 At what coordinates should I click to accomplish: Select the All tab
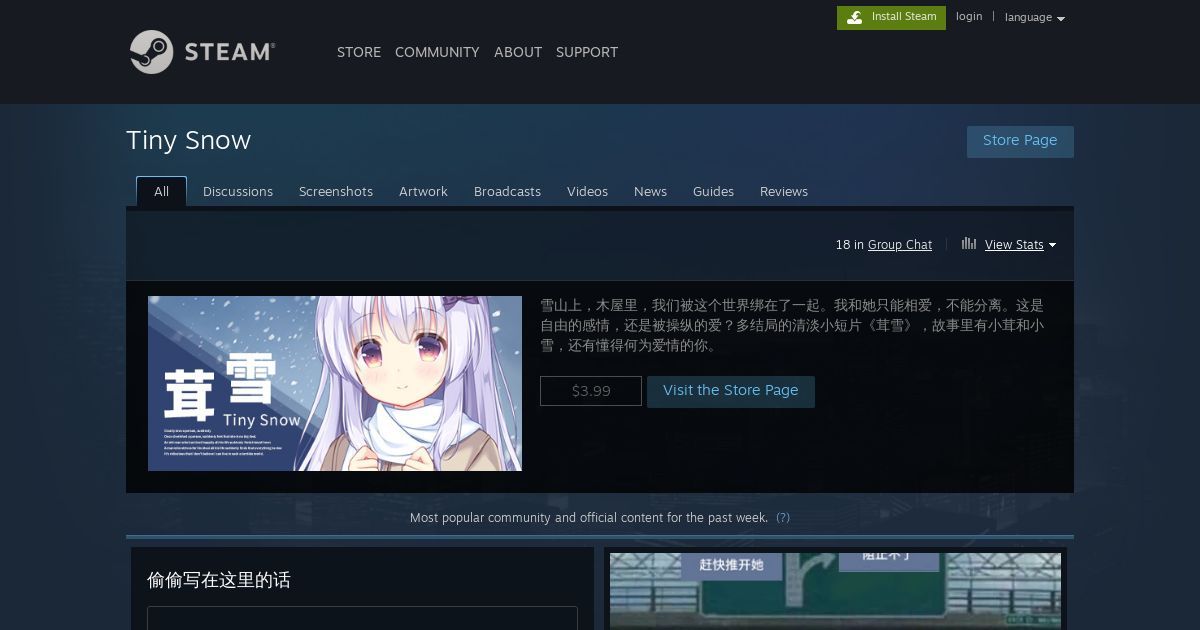tap(161, 191)
